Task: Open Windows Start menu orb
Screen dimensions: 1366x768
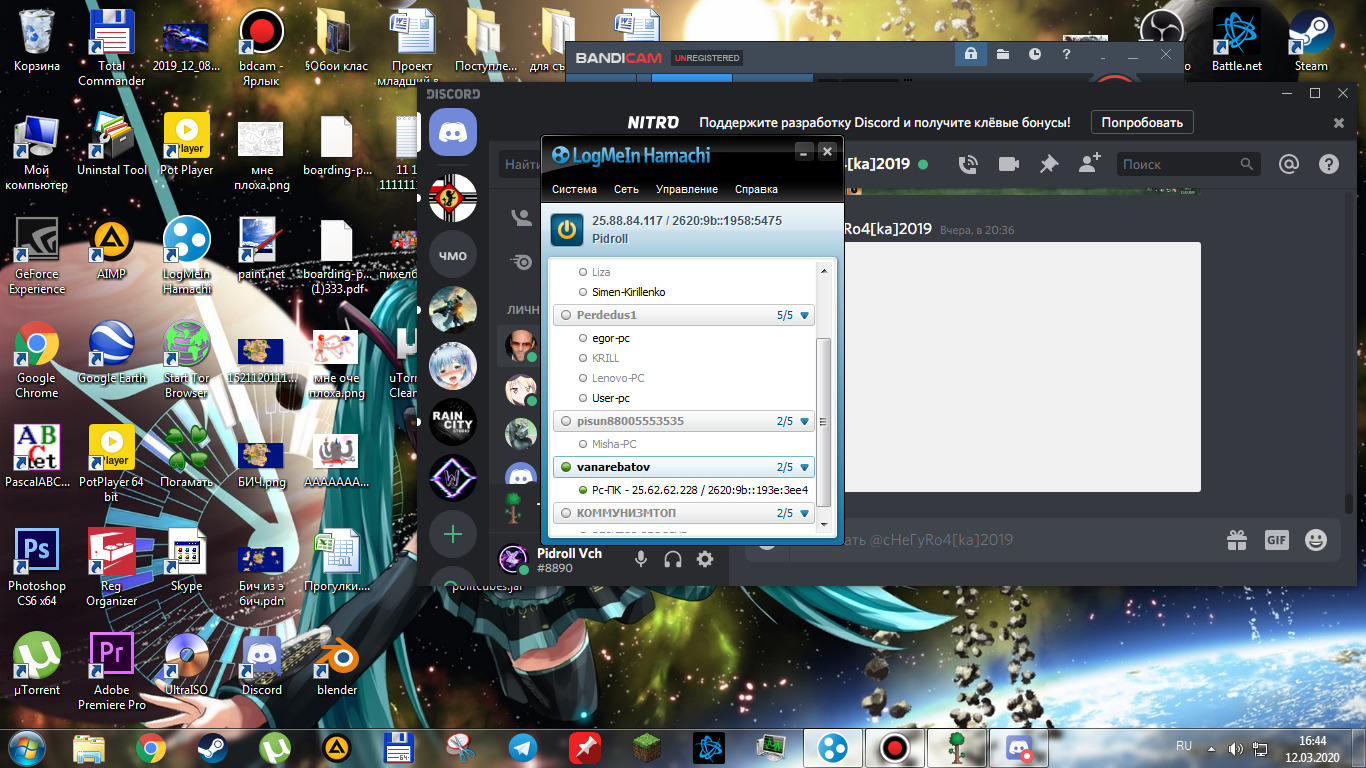Action: click(x=25, y=747)
